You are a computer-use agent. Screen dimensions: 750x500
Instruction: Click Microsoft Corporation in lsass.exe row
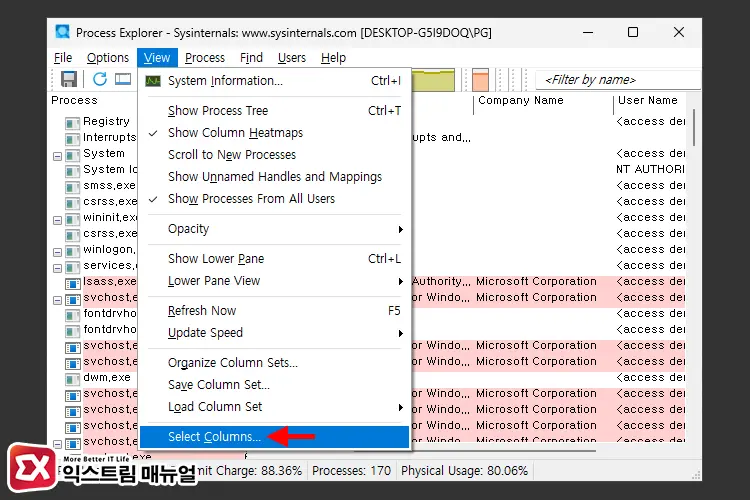pyautogui.click(x=536, y=281)
